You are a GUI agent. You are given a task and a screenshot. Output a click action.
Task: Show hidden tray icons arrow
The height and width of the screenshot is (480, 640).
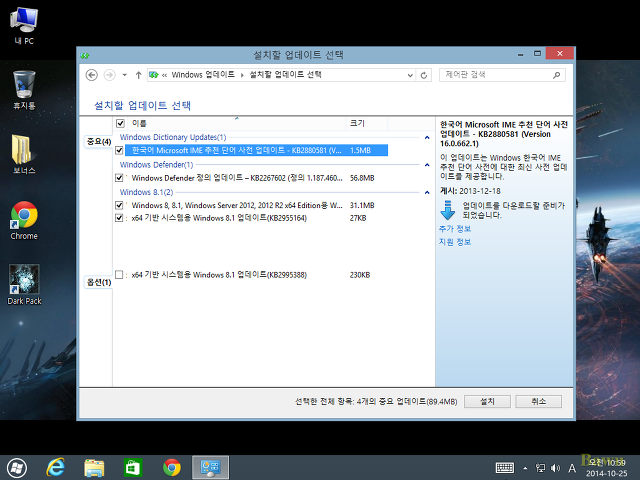point(525,468)
